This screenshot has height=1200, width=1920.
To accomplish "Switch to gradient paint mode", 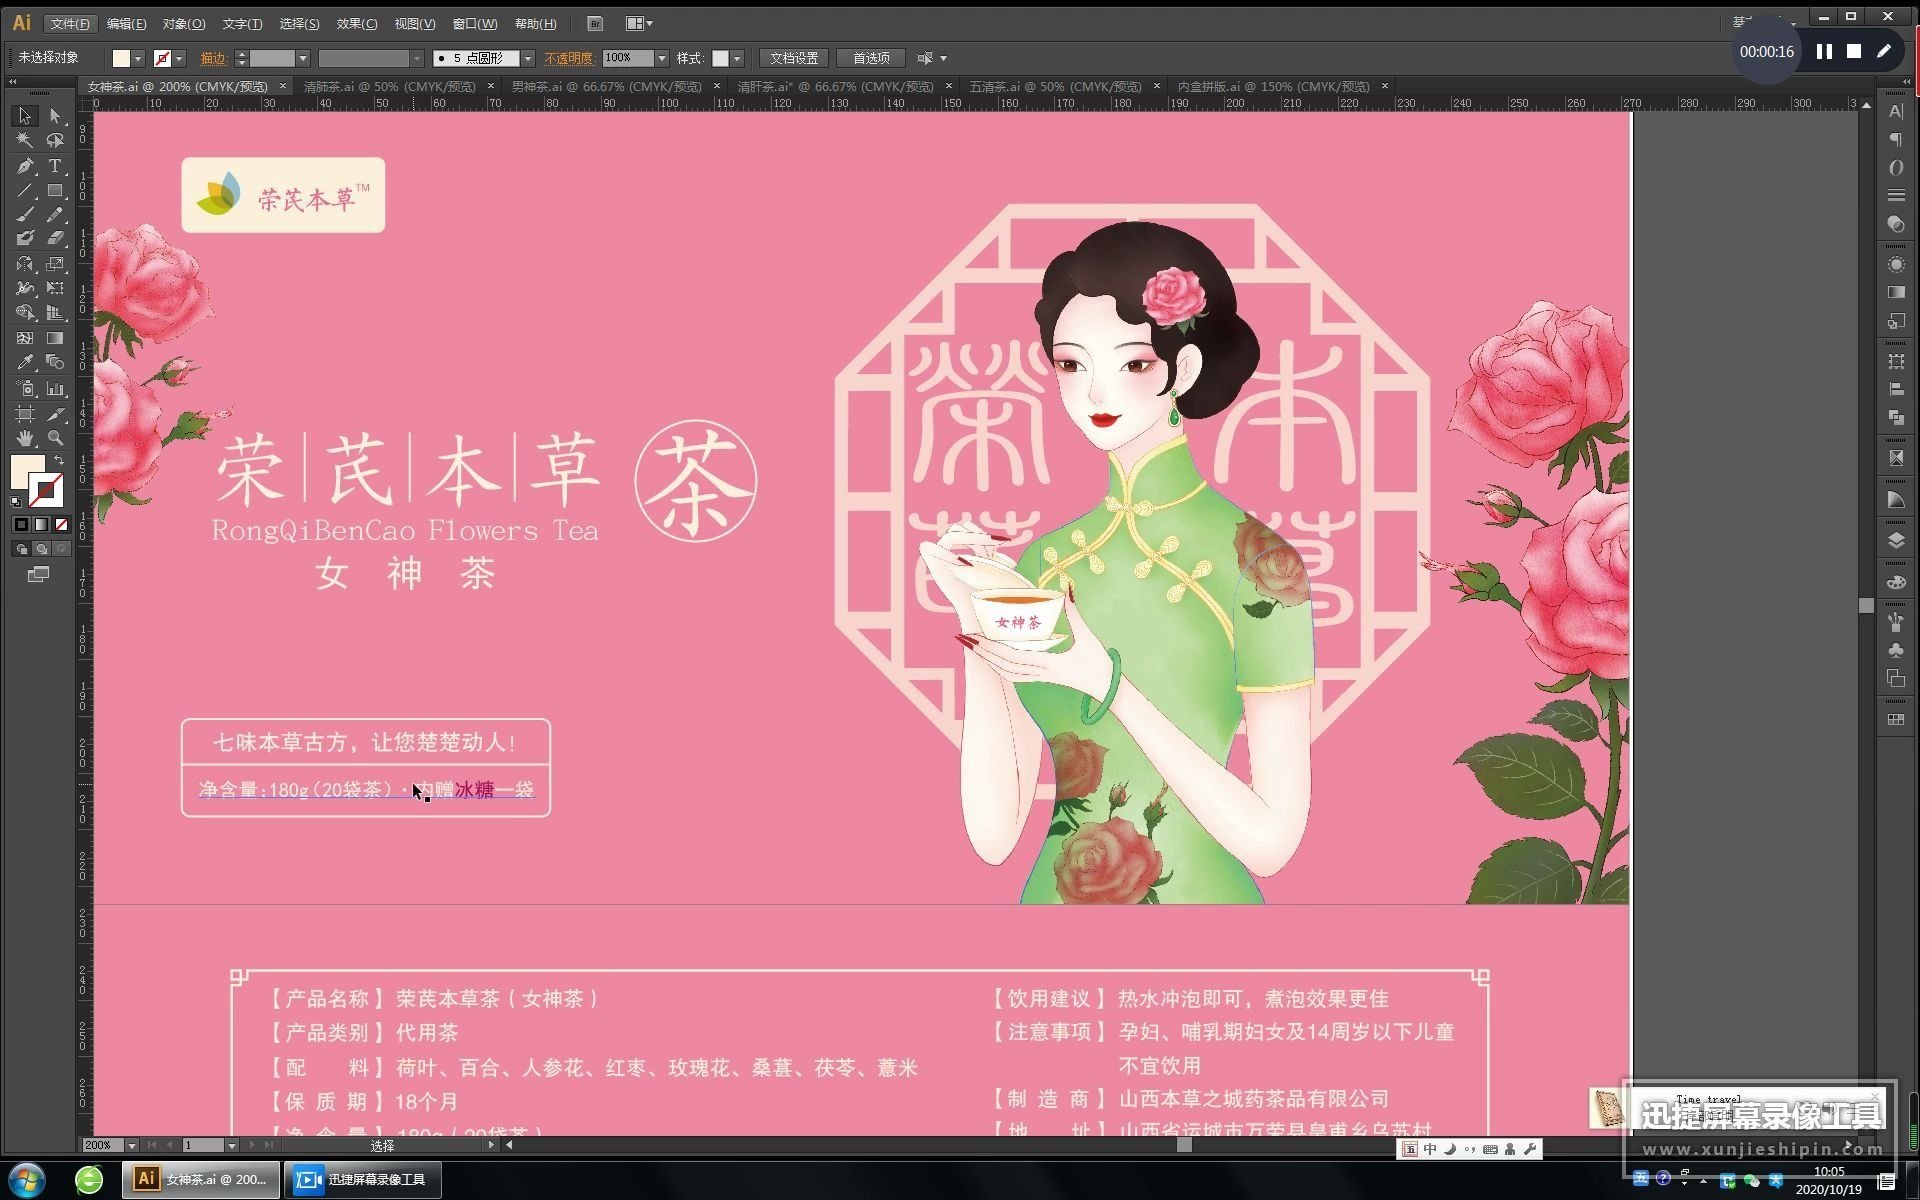I will click(41, 524).
